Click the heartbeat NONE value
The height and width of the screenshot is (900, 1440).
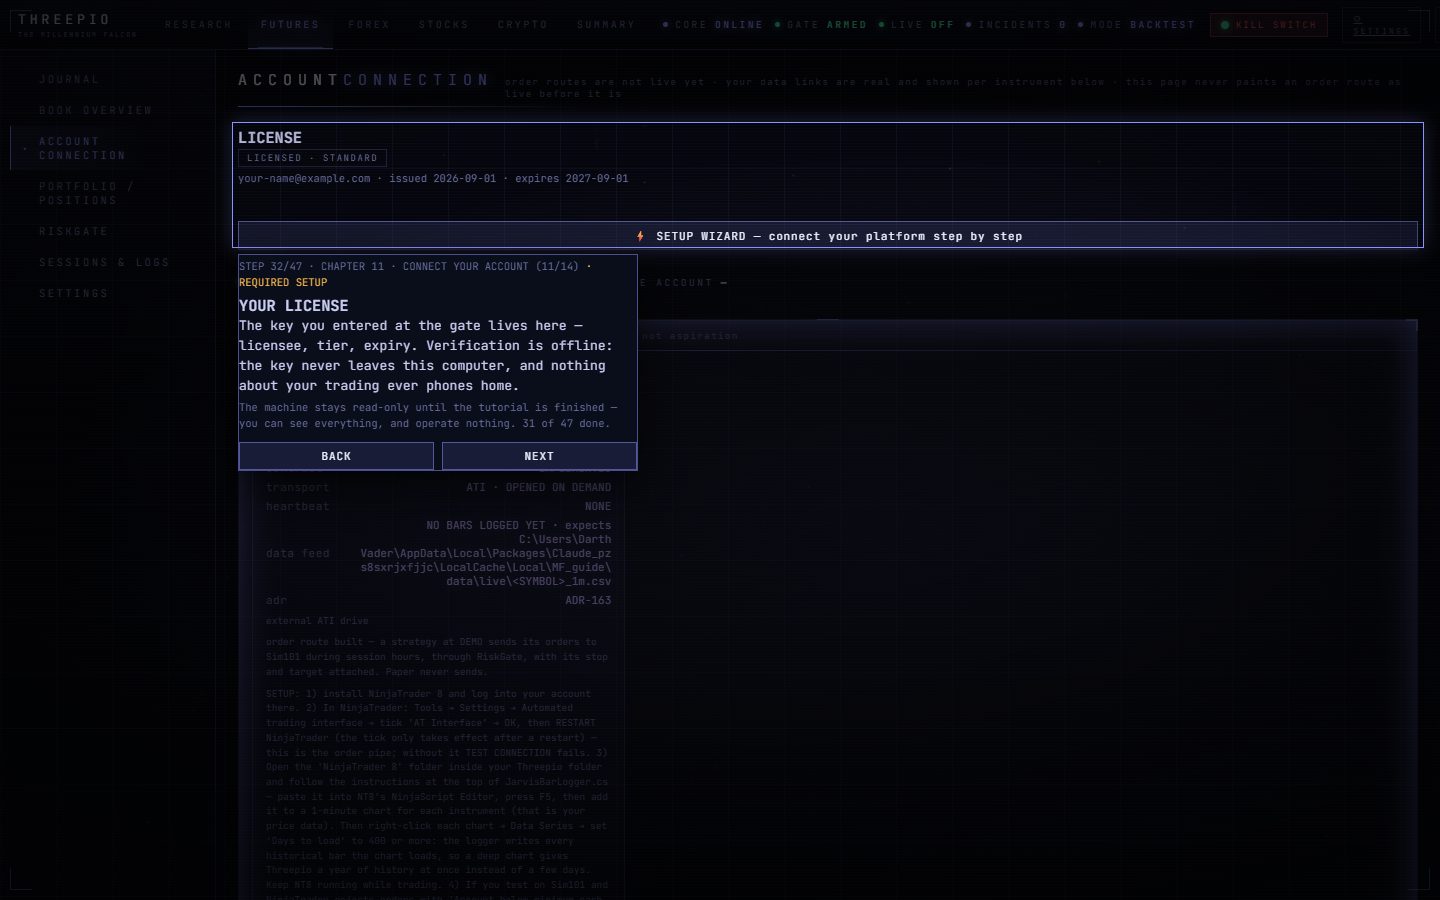coord(598,507)
